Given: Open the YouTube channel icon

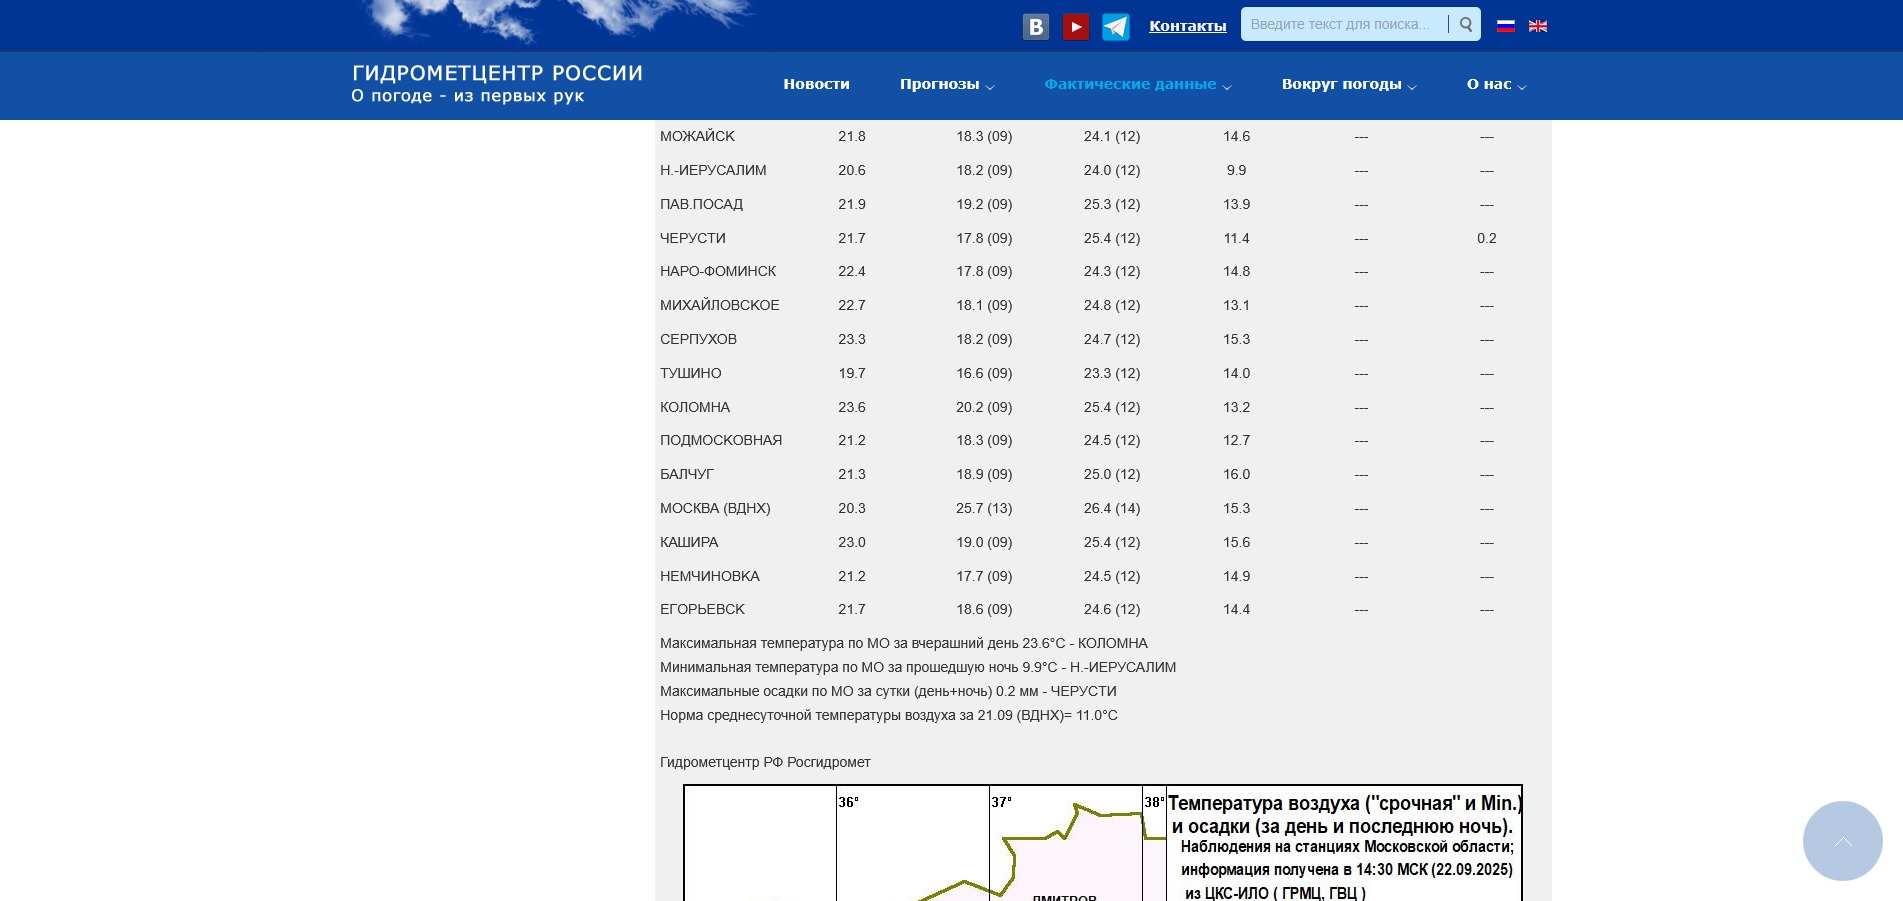Looking at the screenshot, I should tap(1076, 27).
